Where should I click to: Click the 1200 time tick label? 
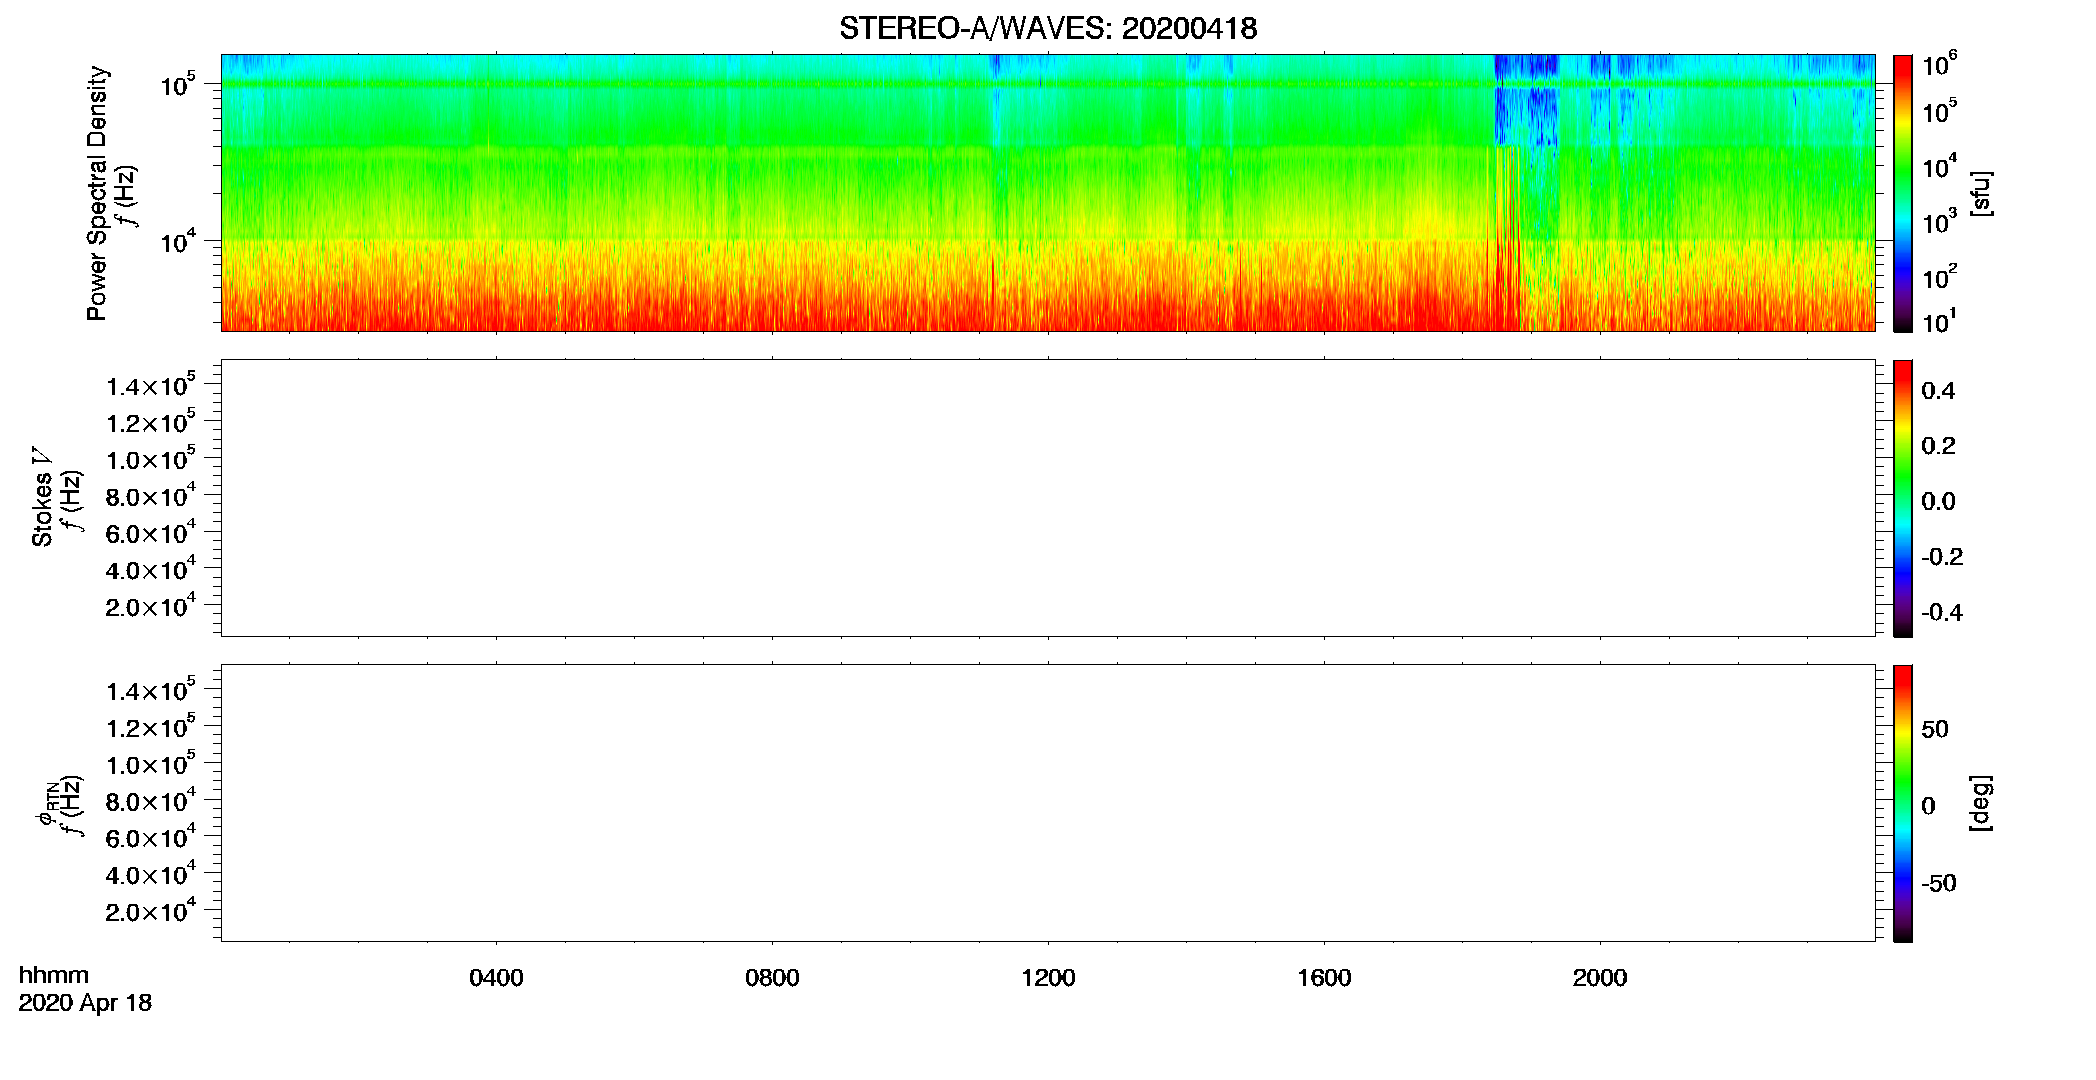pyautogui.click(x=1048, y=978)
